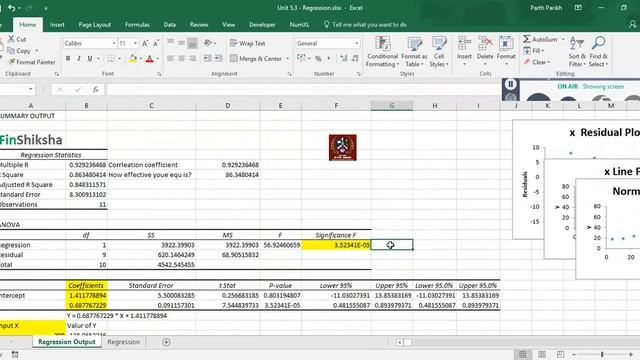This screenshot has width=640, height=360.
Task: Click the Cut scissors icon
Action: tap(11, 39)
